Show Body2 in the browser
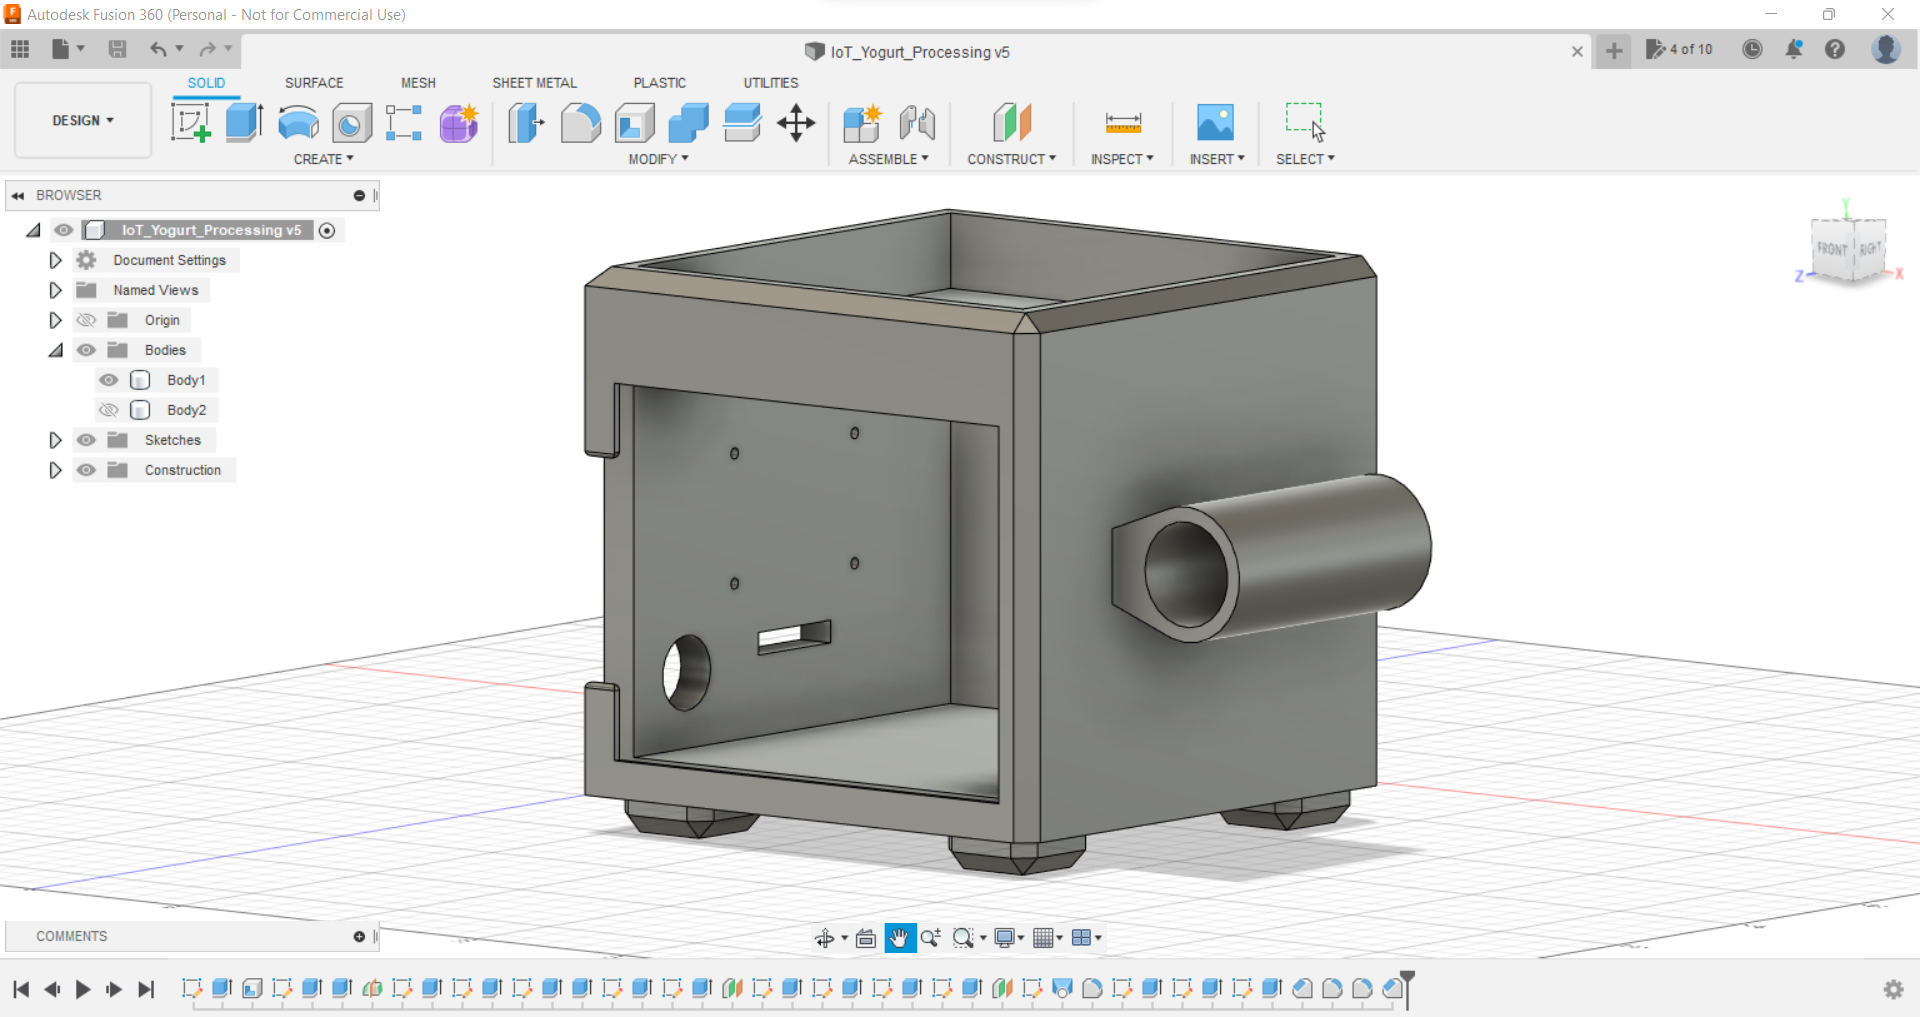Image resolution: width=1920 pixels, height=1017 pixels. 108,410
